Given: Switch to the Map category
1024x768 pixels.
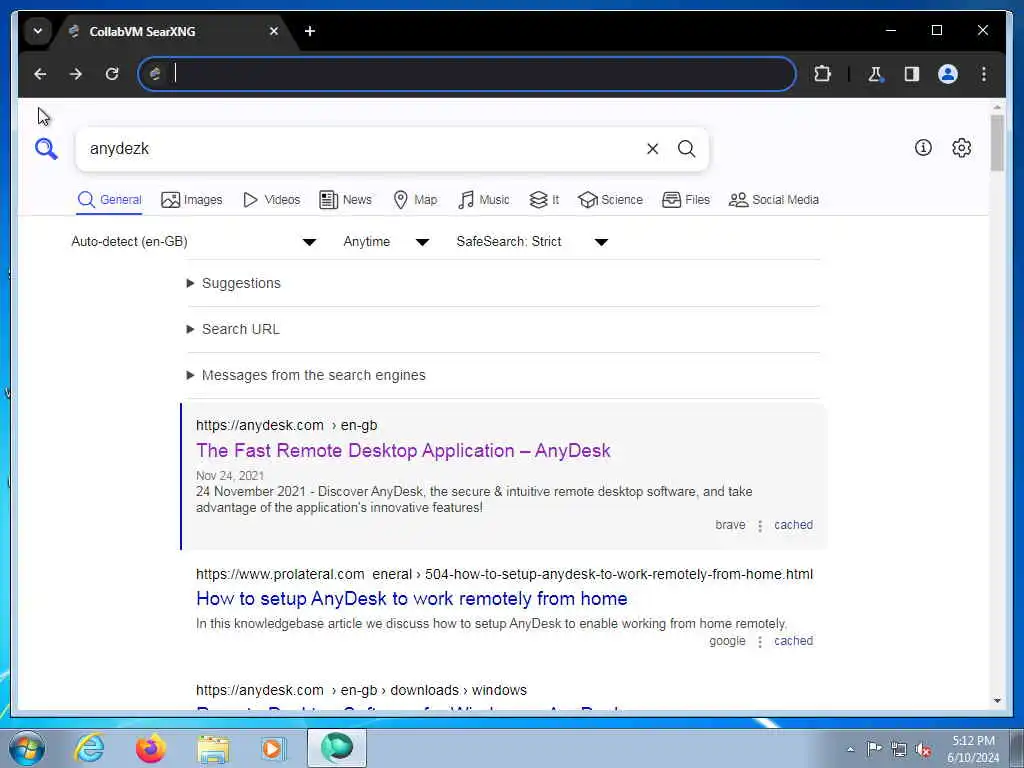Looking at the screenshot, I should click(x=415, y=200).
